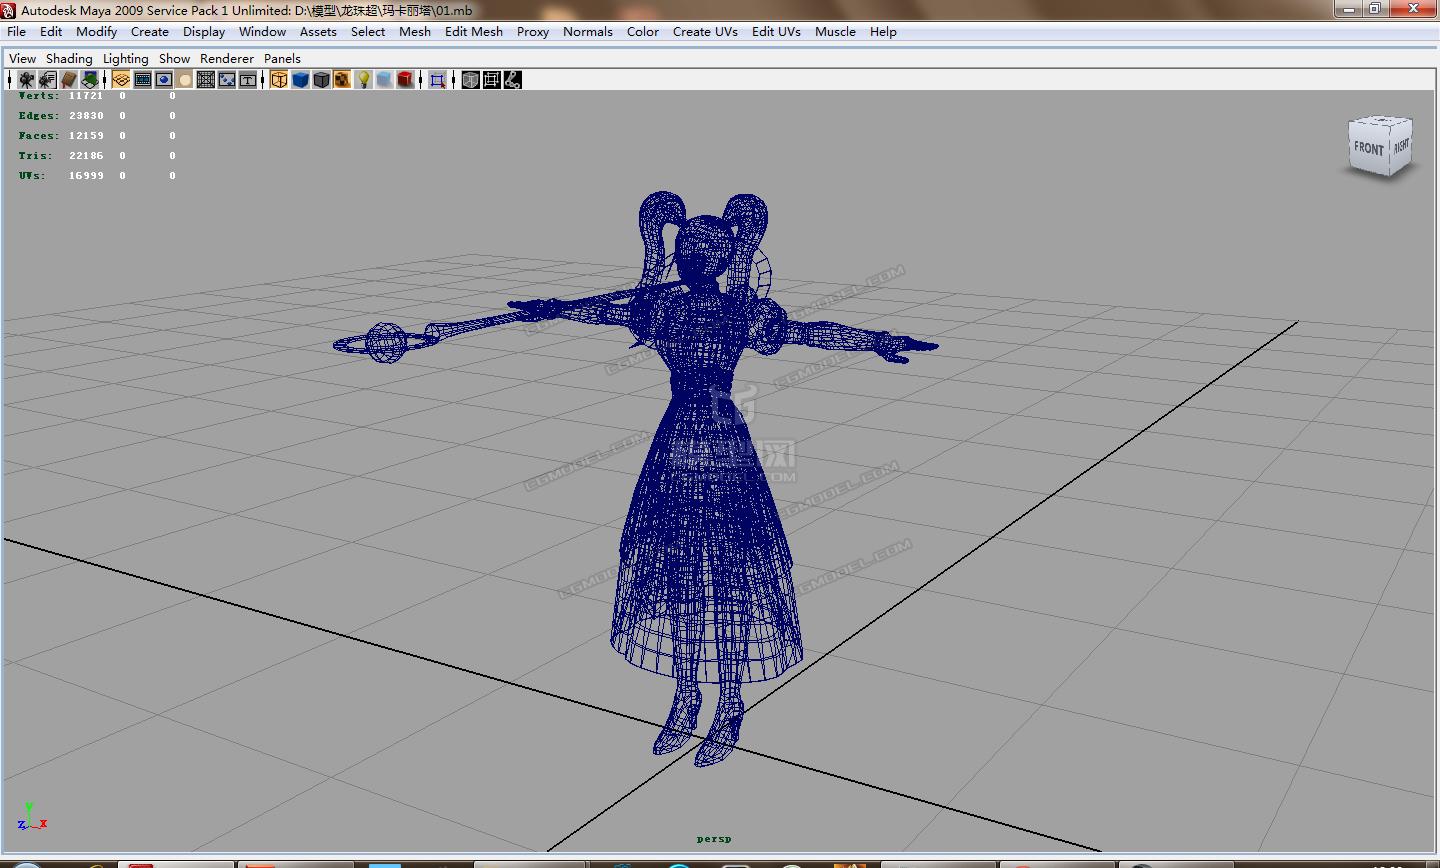Toggle the Film Gate display

[x=143, y=80]
